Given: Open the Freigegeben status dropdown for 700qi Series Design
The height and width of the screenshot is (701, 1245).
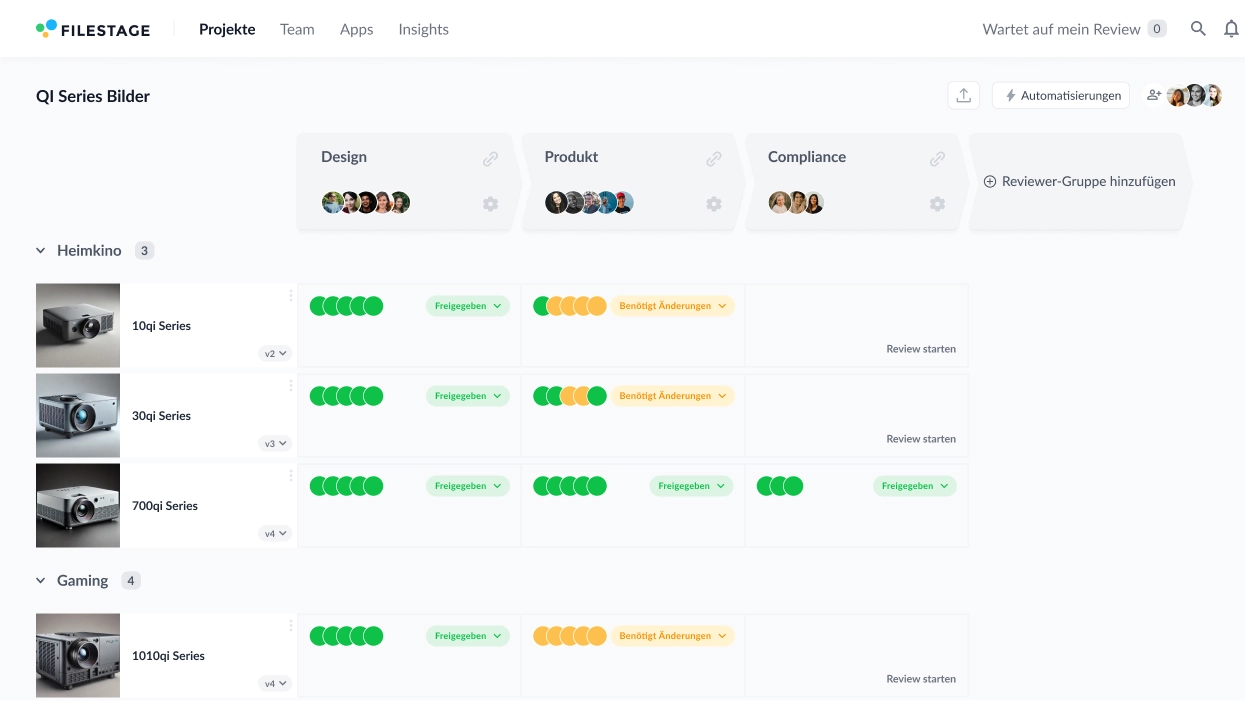Looking at the screenshot, I should (x=467, y=485).
